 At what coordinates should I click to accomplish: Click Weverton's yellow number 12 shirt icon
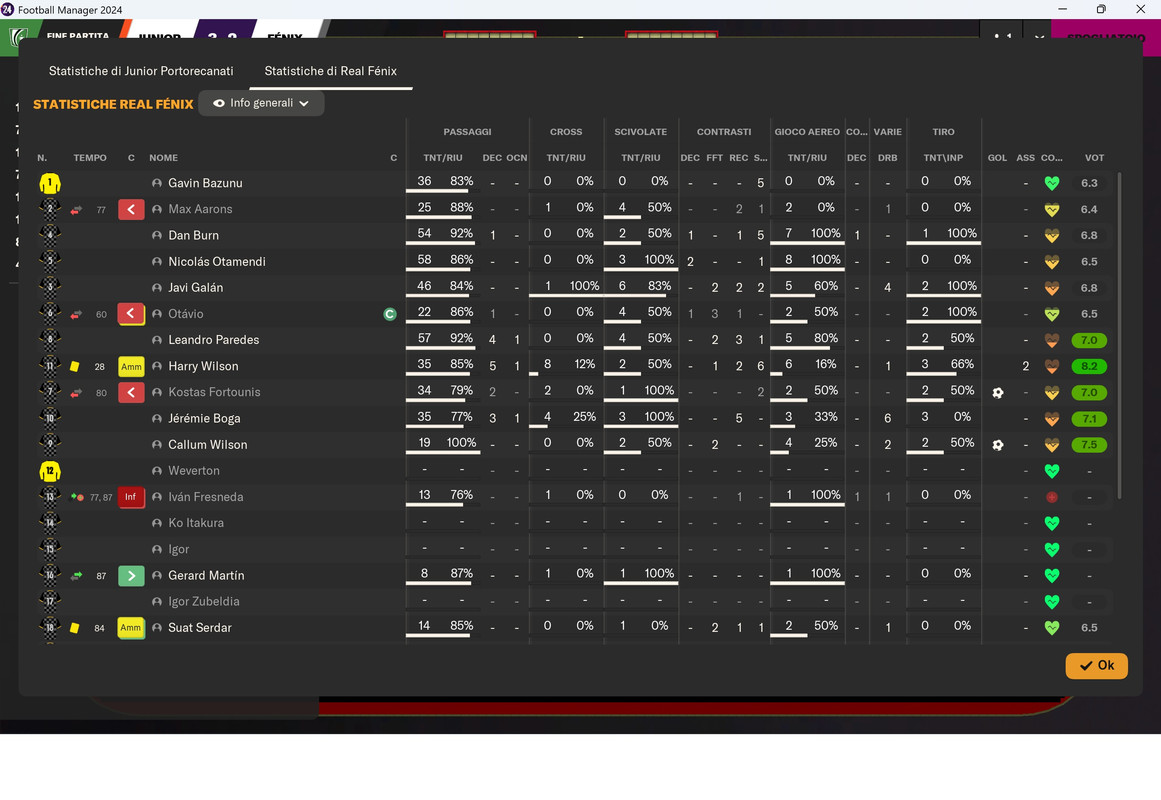pyautogui.click(x=50, y=471)
